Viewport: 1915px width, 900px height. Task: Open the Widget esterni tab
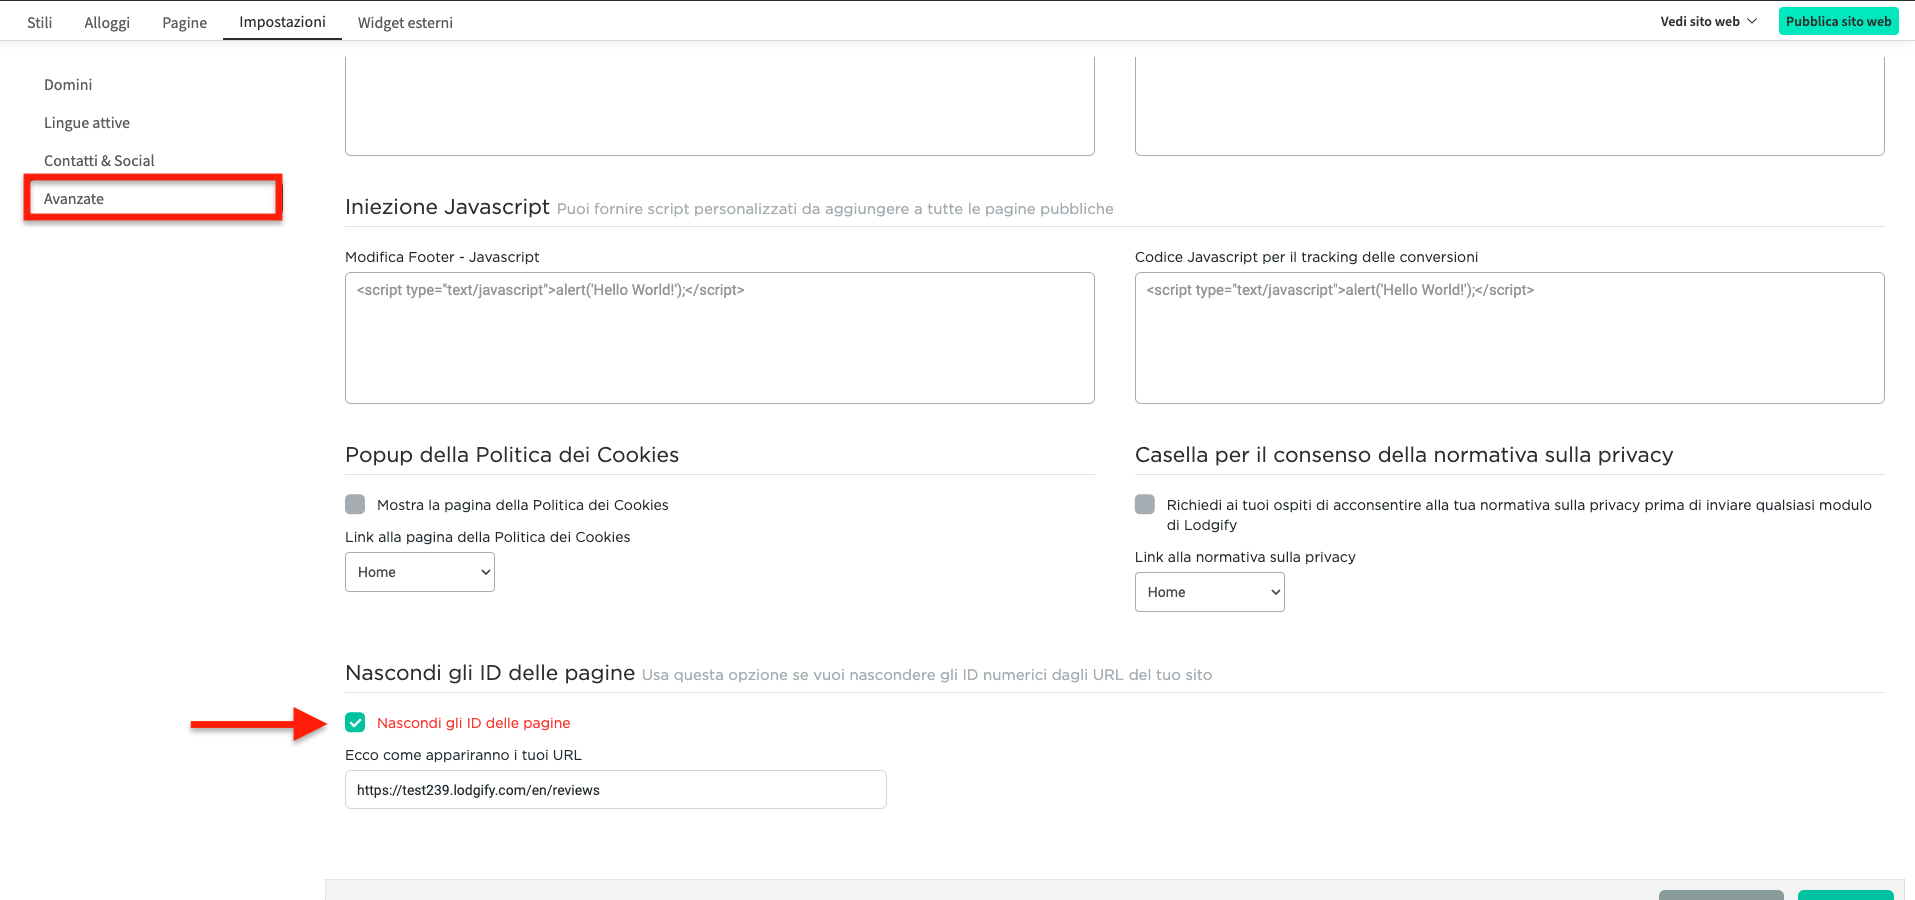(405, 22)
